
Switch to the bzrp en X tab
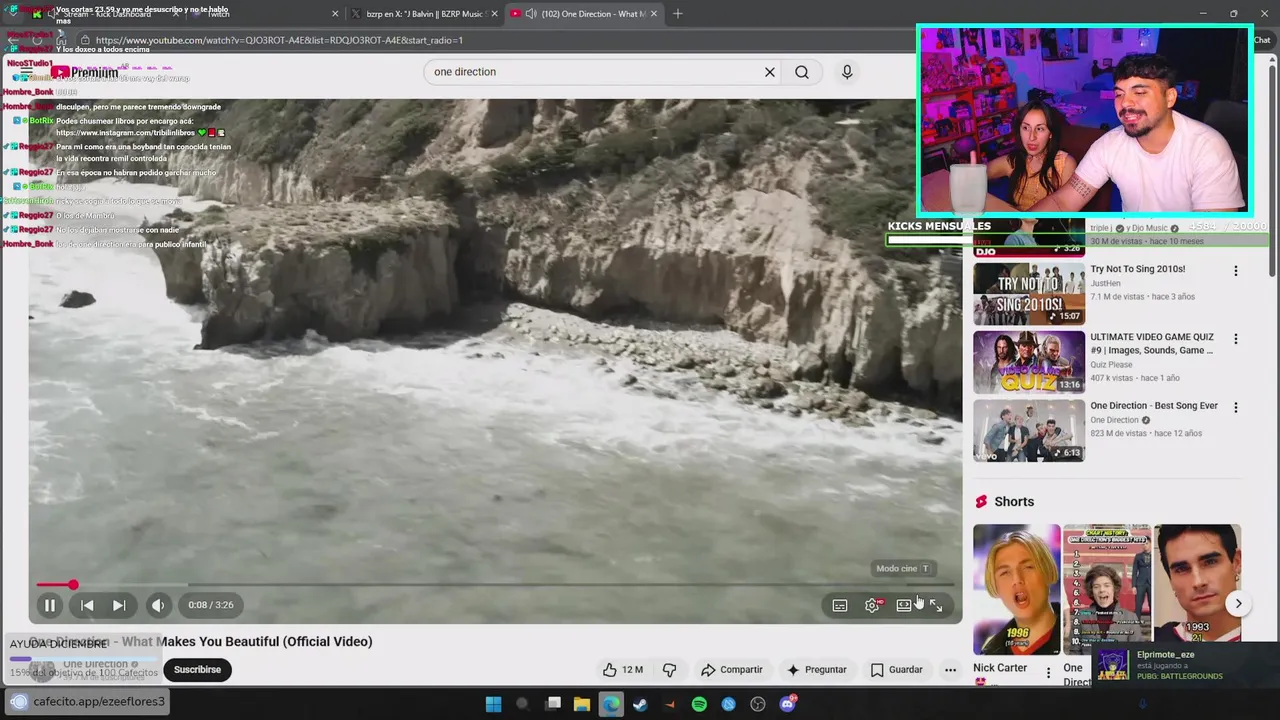[424, 14]
